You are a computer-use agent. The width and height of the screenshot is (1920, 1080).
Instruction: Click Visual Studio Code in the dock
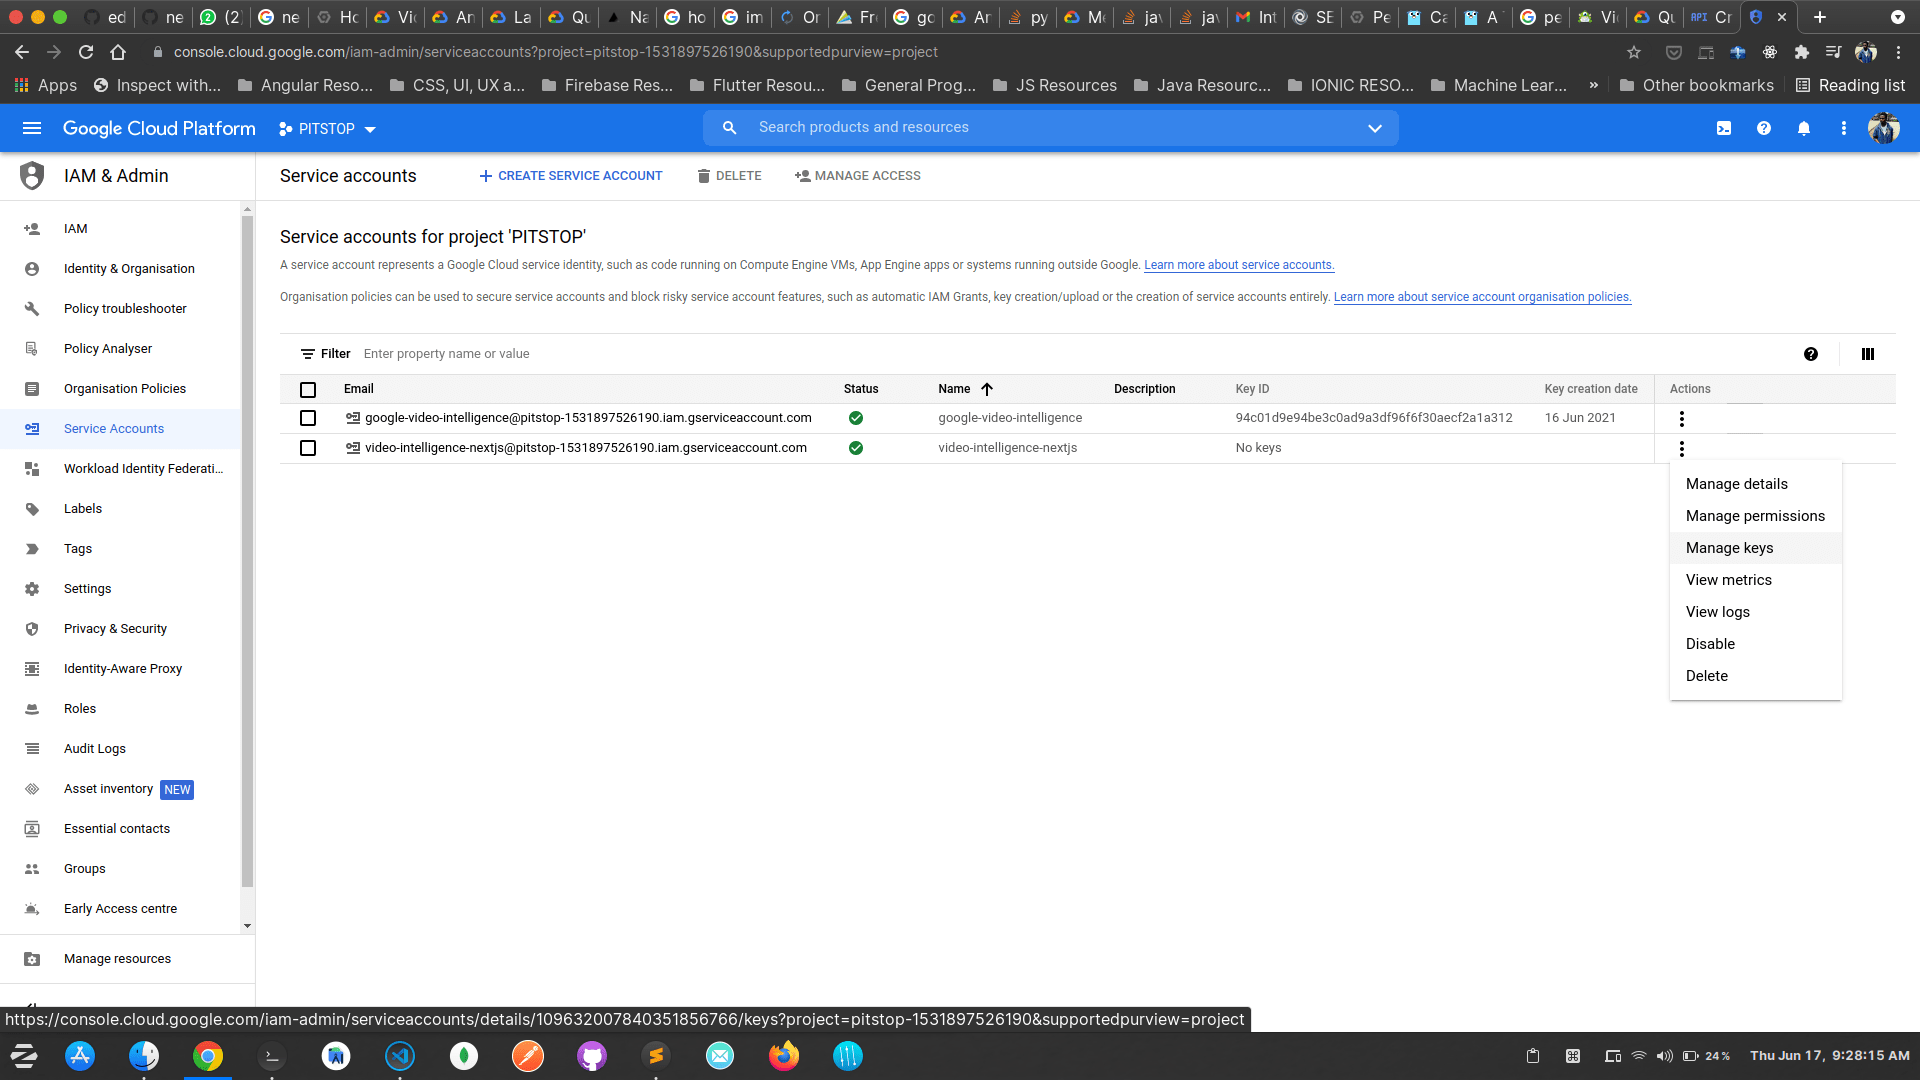(400, 1056)
